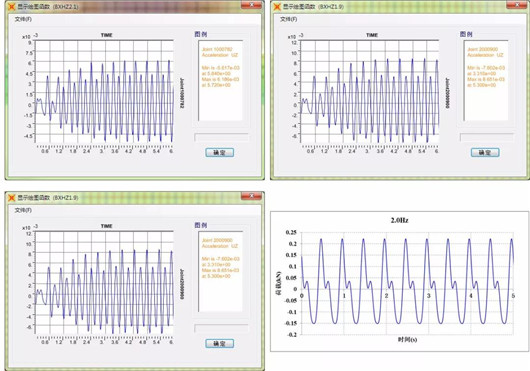Click the 2.0Hz chart title
Viewport: 530px width, 371px height.
400,220
